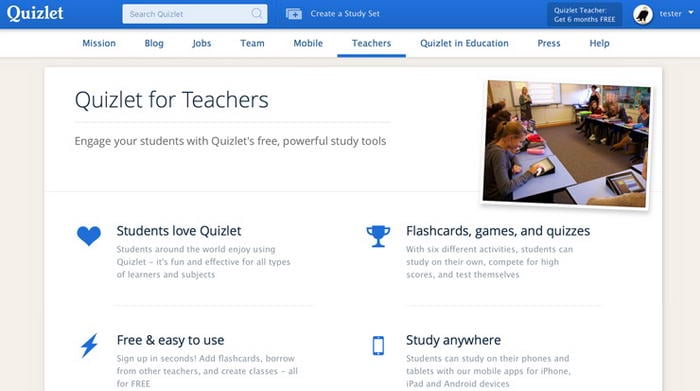The image size is (700, 391).
Task: Click the Sign up in seconds paragraph
Action: click(207, 371)
